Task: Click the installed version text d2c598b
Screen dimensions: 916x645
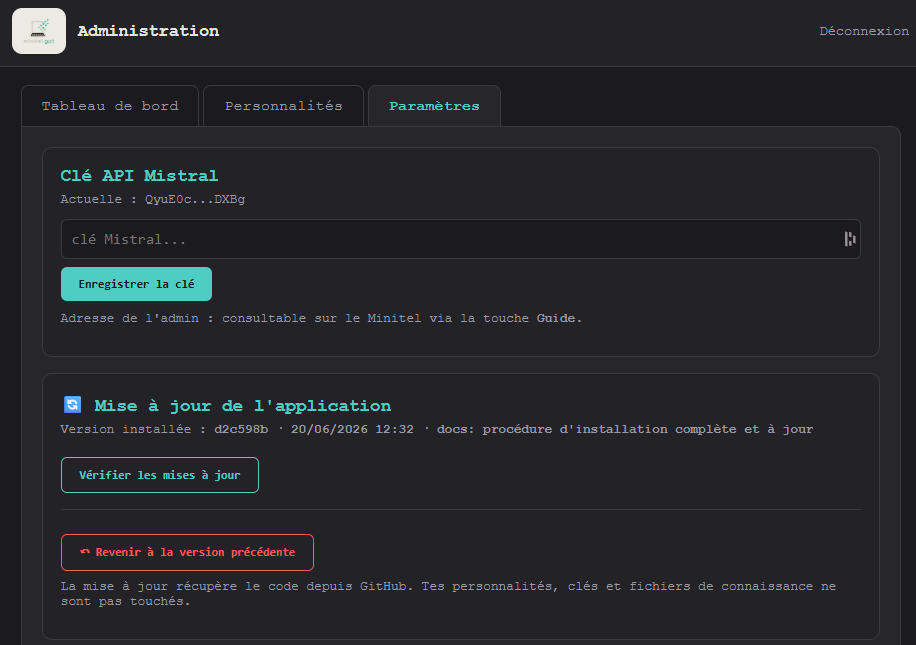Action: pyautogui.click(x=241, y=429)
